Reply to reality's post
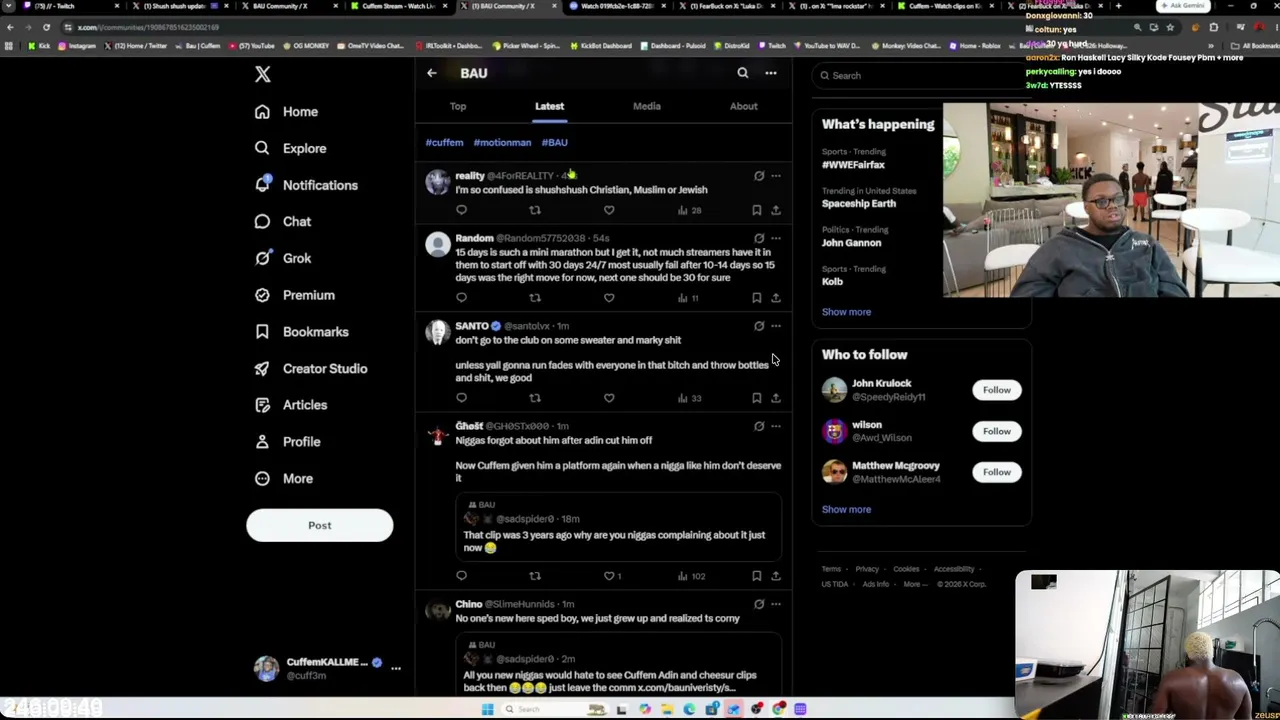Screen dimensions: 1280x720 [x=461, y=210]
